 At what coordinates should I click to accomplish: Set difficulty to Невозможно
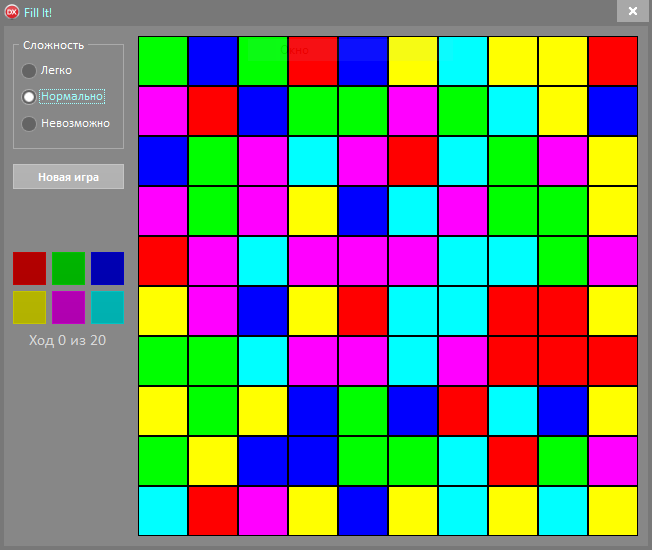point(29,123)
